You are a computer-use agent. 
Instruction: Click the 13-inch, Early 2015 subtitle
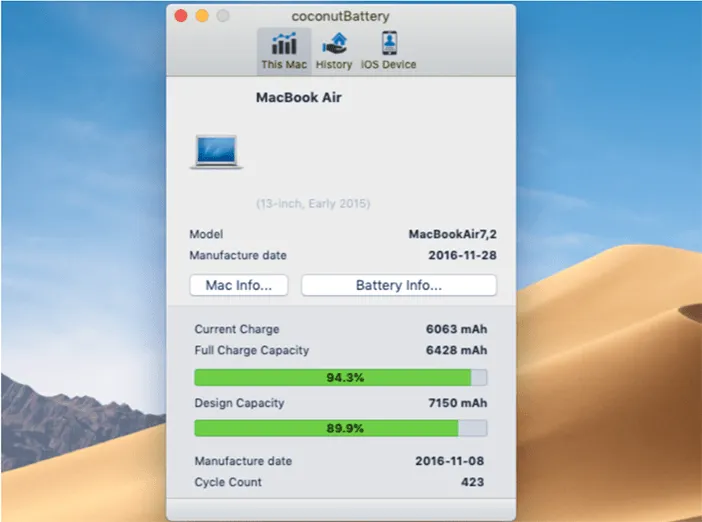point(313,203)
